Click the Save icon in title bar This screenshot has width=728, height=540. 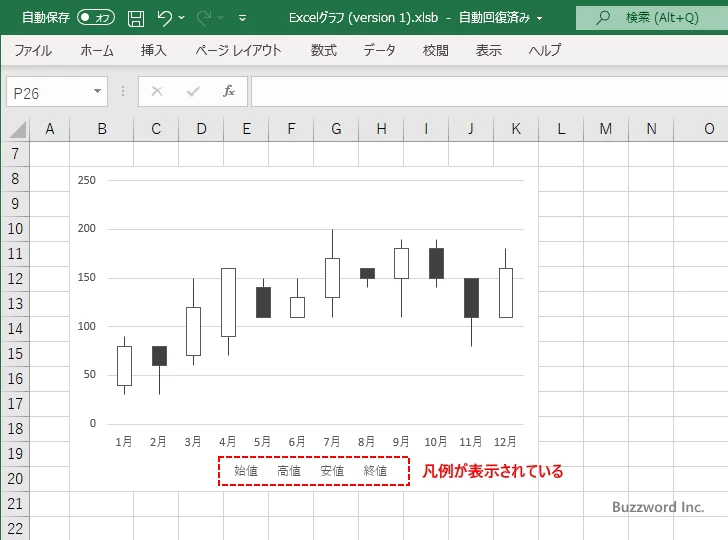(136, 18)
